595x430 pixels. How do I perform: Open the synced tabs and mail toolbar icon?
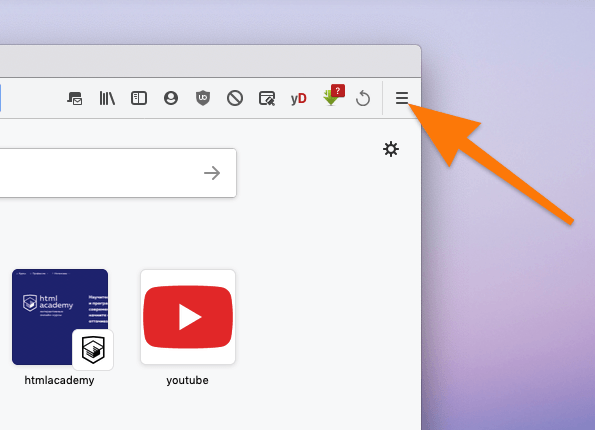point(75,98)
